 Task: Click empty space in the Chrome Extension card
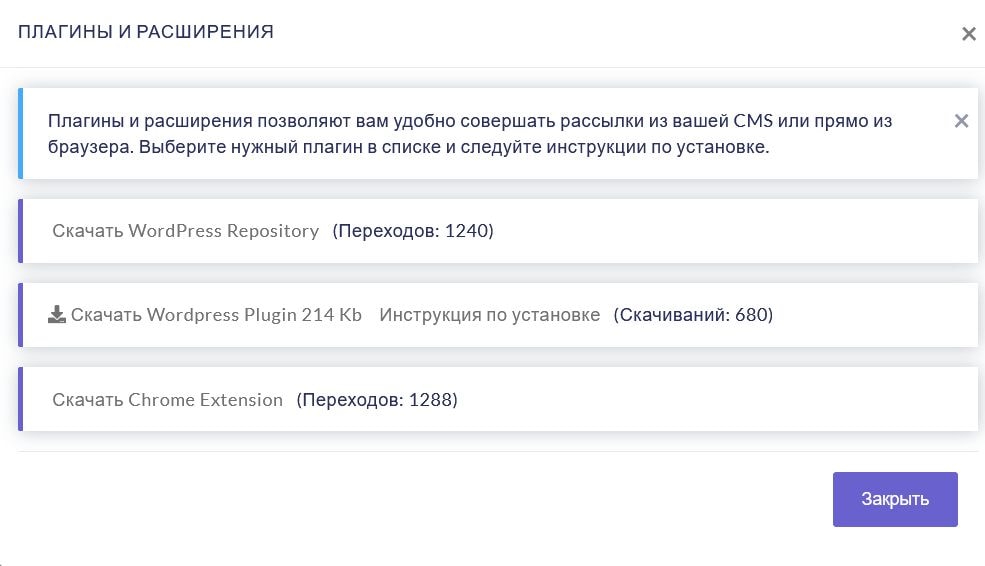click(x=716, y=400)
